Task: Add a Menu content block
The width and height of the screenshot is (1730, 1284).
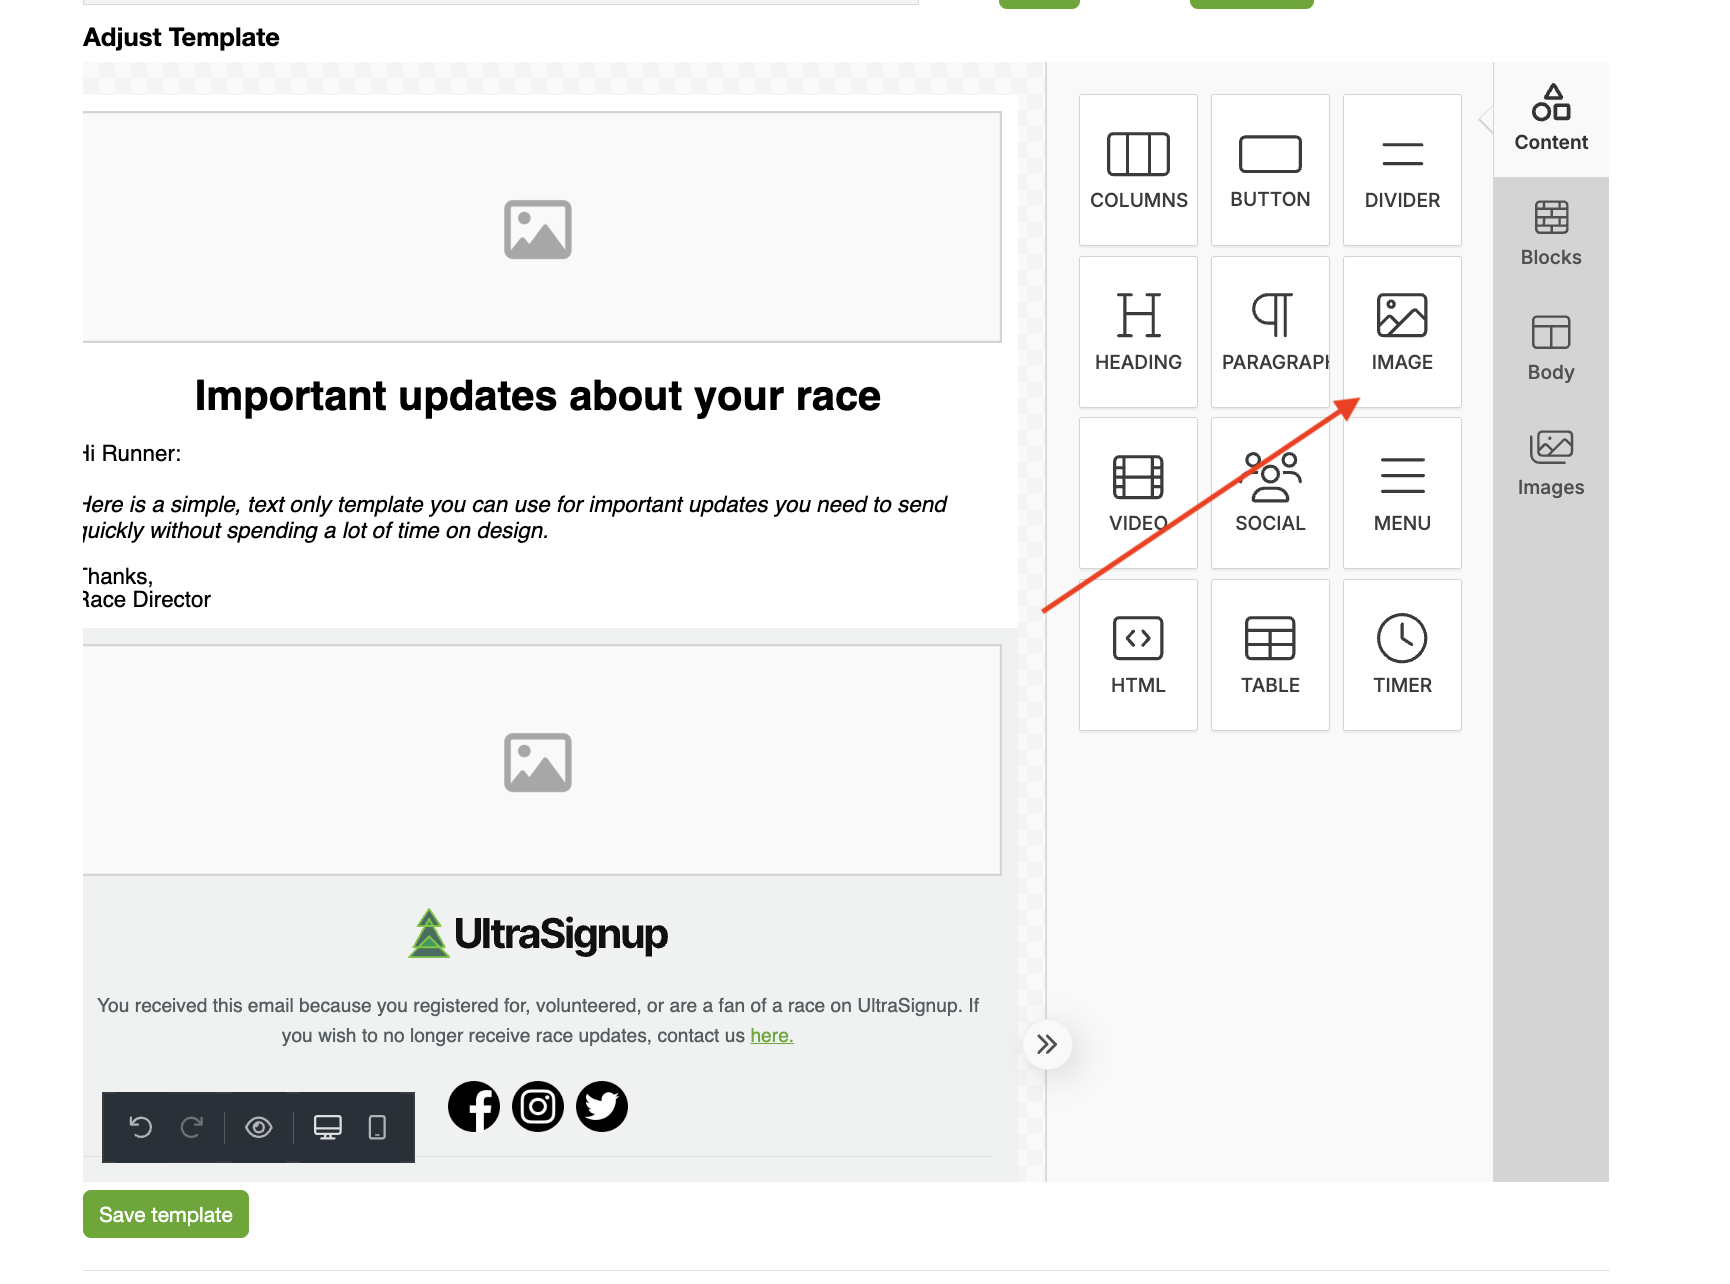Action: (x=1402, y=493)
